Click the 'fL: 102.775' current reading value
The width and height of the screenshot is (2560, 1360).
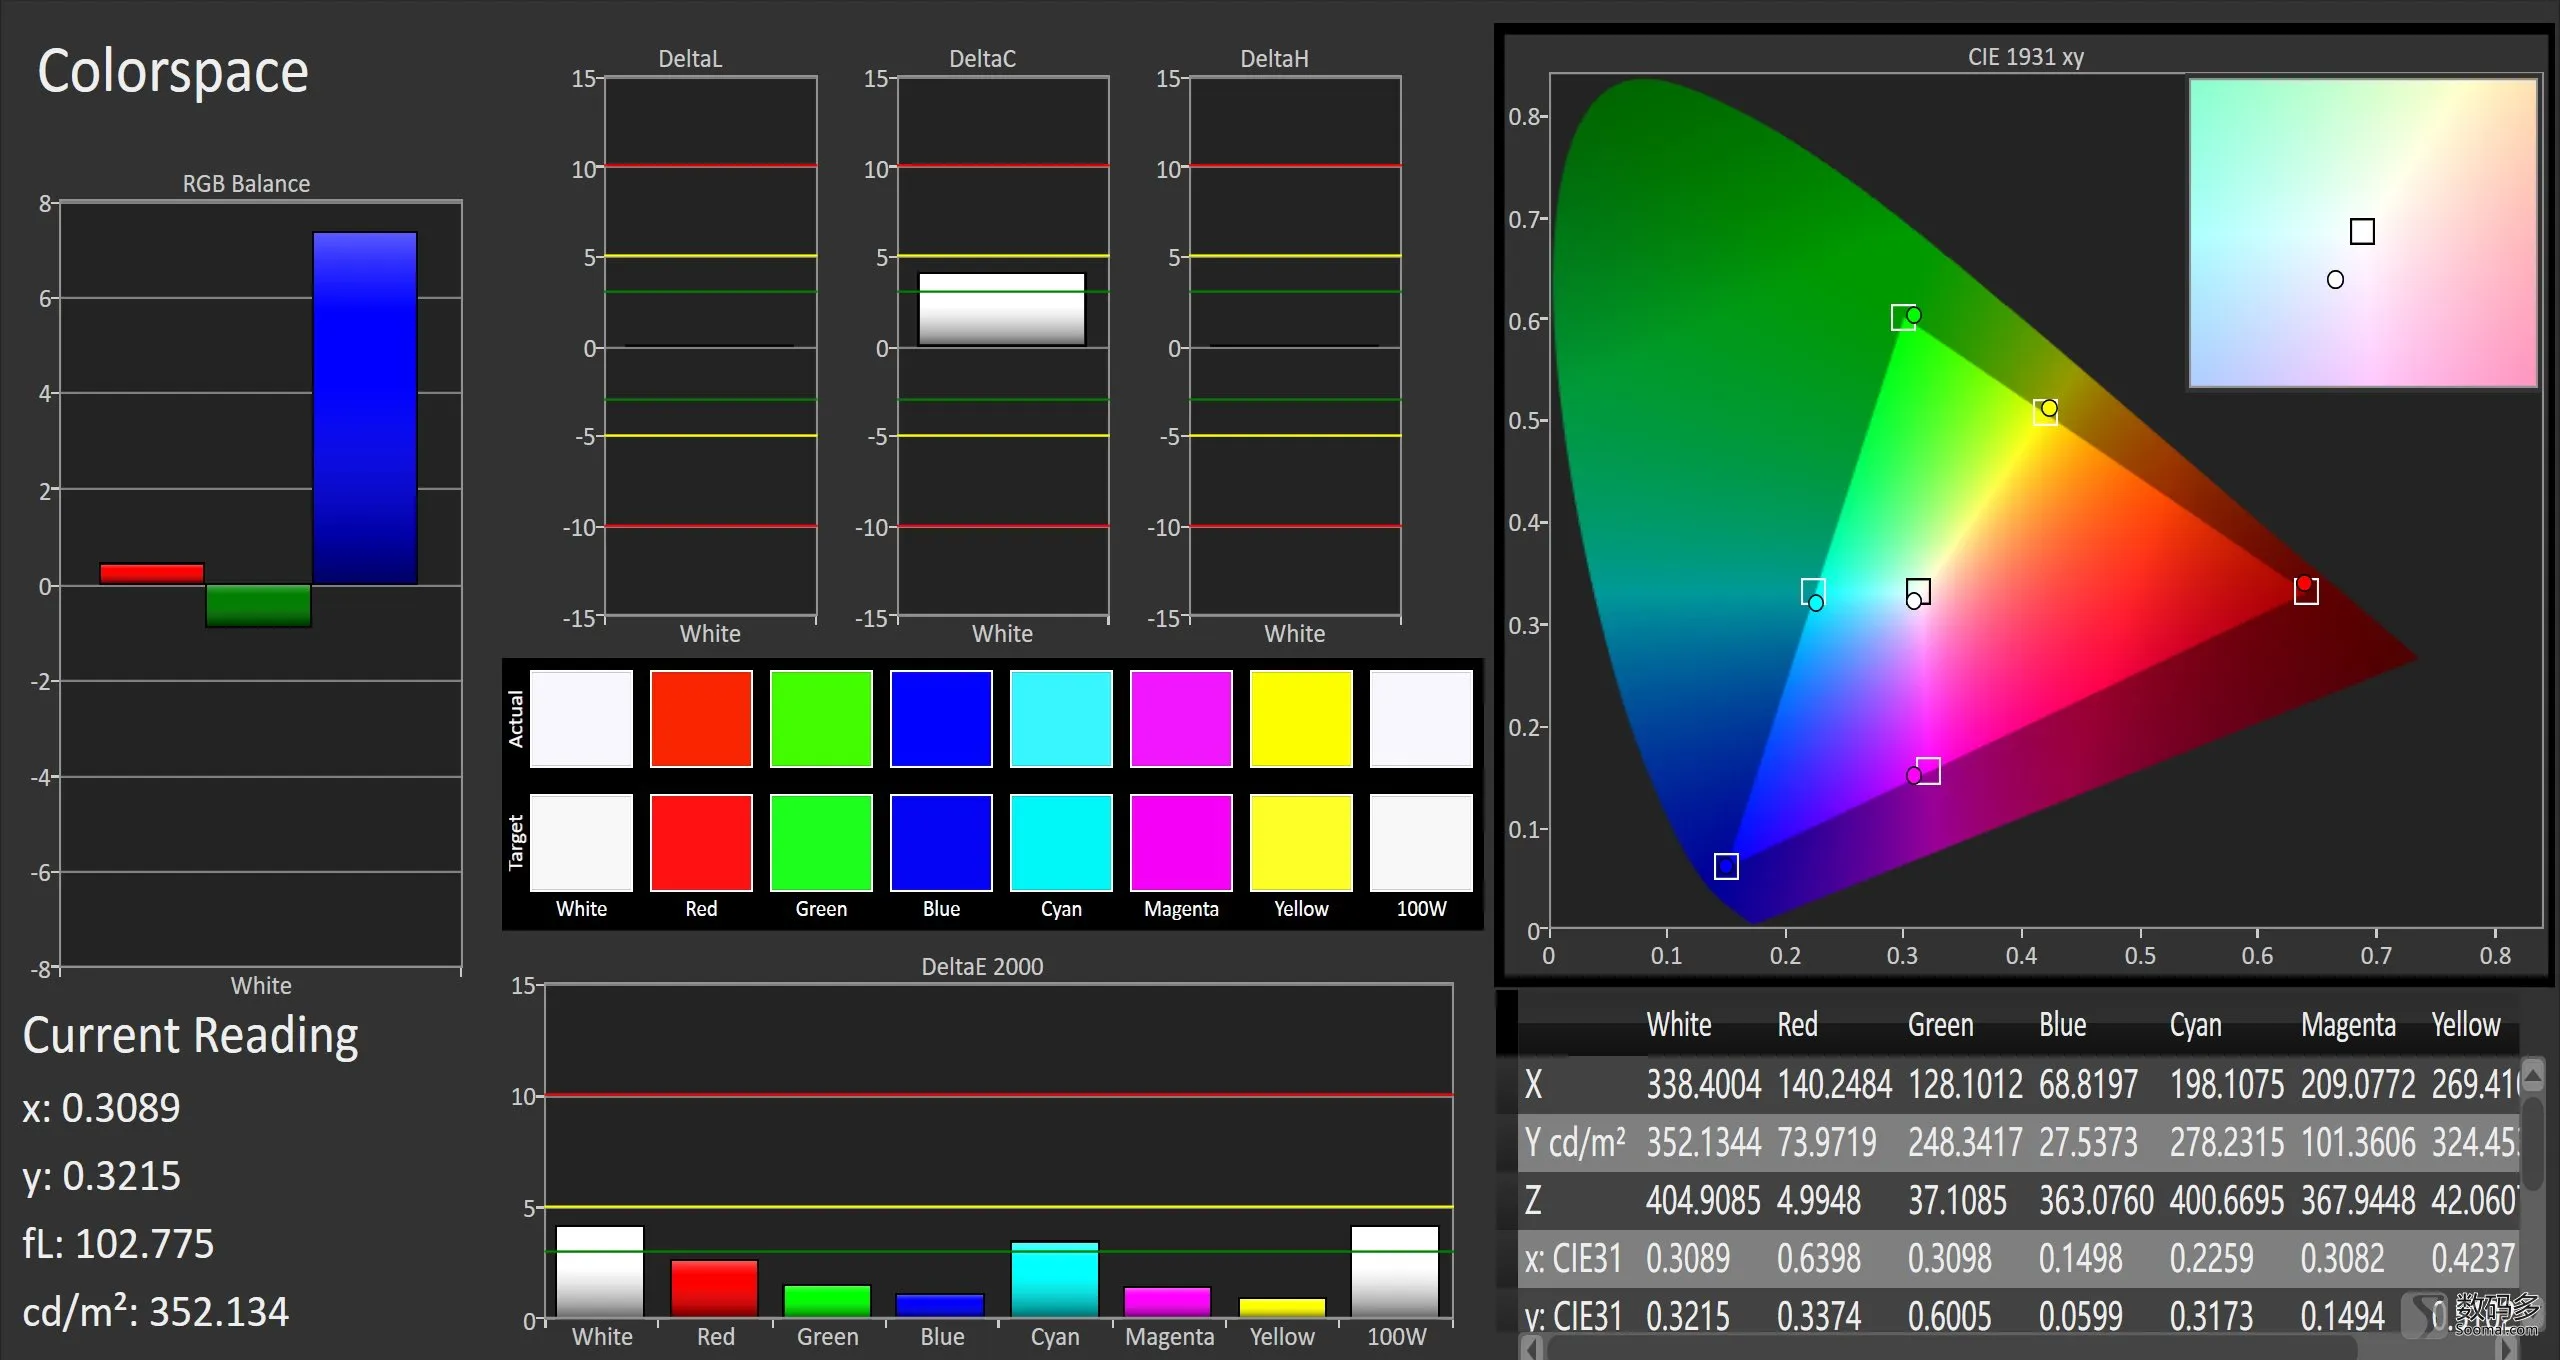[x=118, y=1243]
